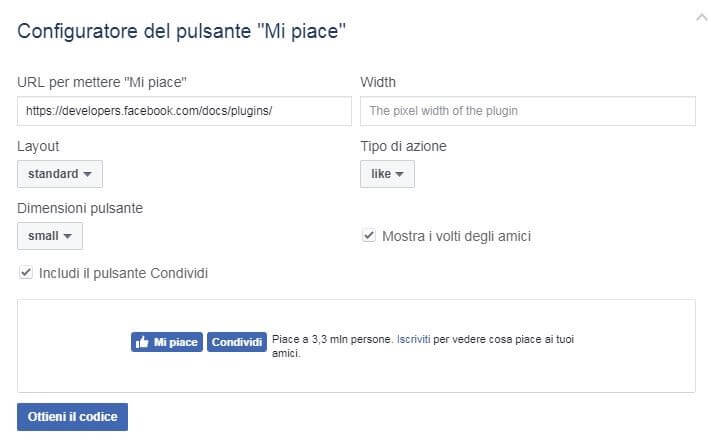The width and height of the screenshot is (711, 444).
Task: Click the "Mostra i volti degli amici" label text
Action: [x=456, y=236]
